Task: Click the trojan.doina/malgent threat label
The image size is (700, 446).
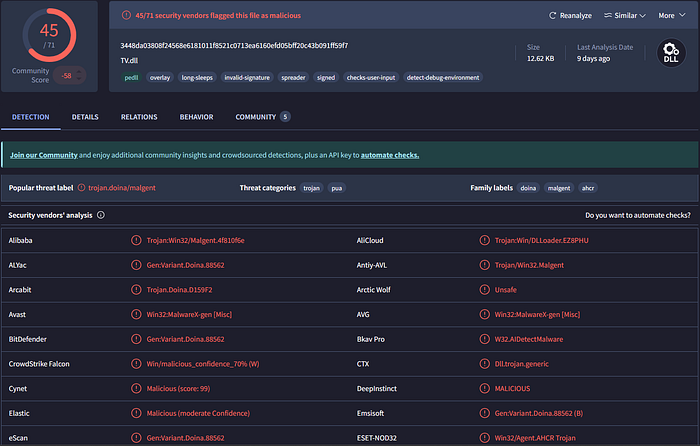Action: (122, 188)
